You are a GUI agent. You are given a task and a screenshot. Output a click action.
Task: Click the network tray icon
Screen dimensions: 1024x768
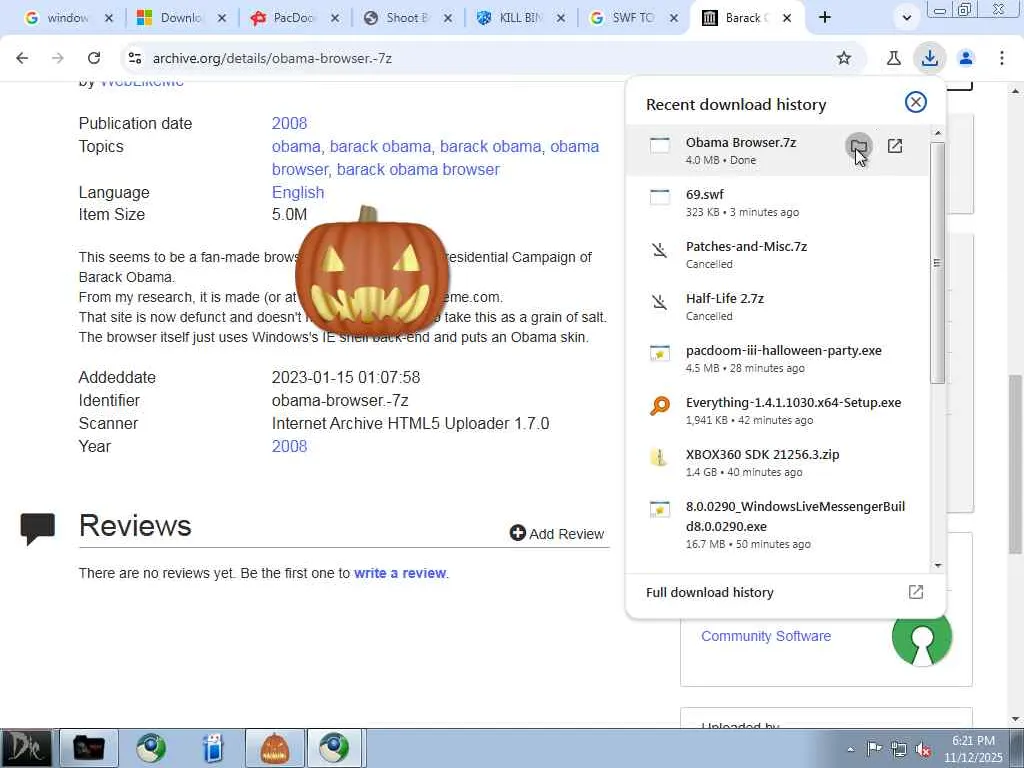pos(899,749)
